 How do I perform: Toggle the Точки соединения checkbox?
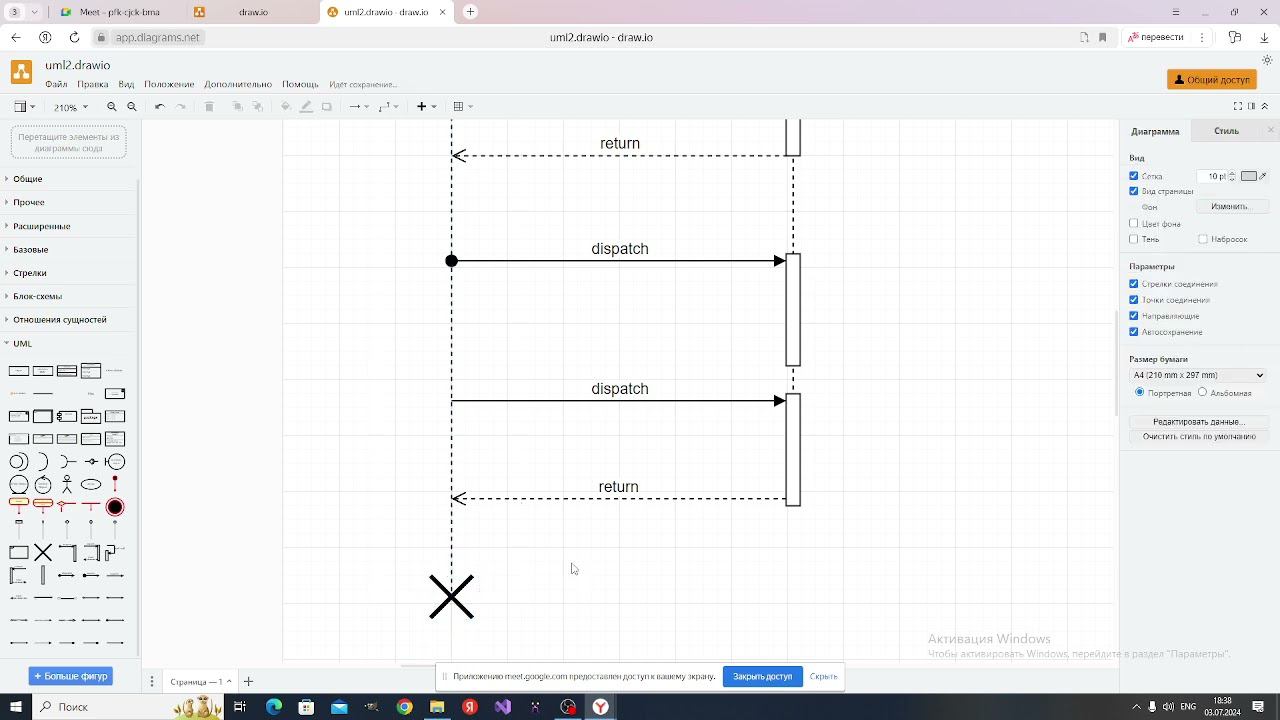coord(1134,300)
